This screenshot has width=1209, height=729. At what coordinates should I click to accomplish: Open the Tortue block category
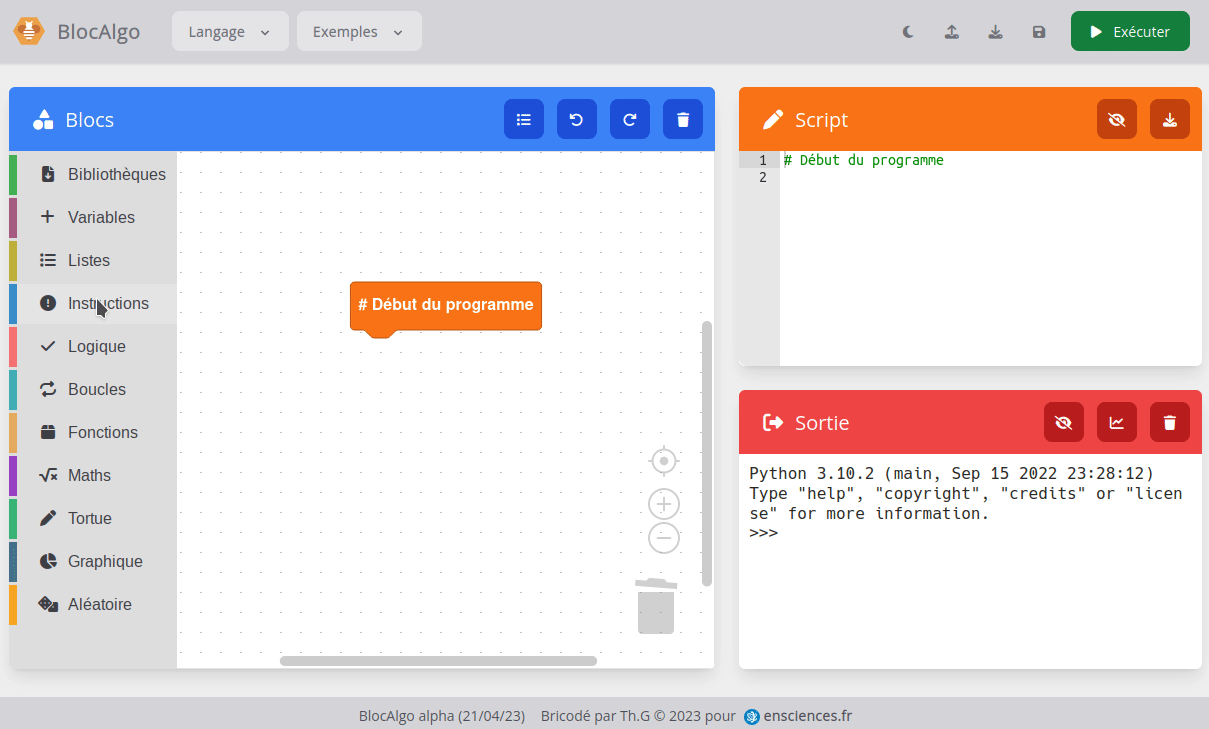pos(89,518)
